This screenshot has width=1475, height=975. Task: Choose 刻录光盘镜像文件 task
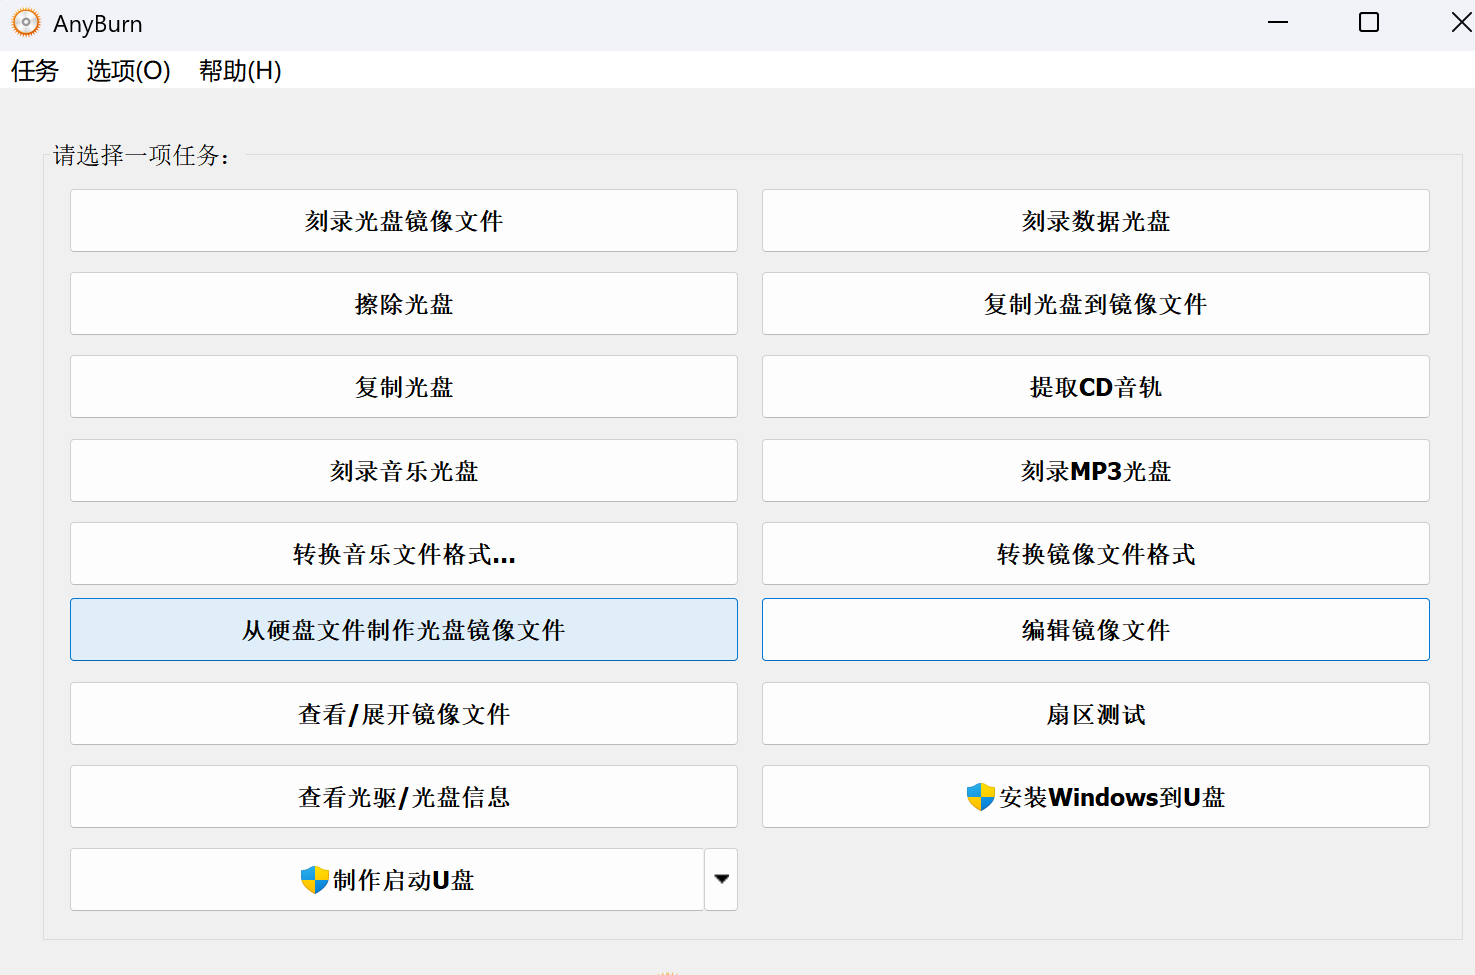click(404, 221)
